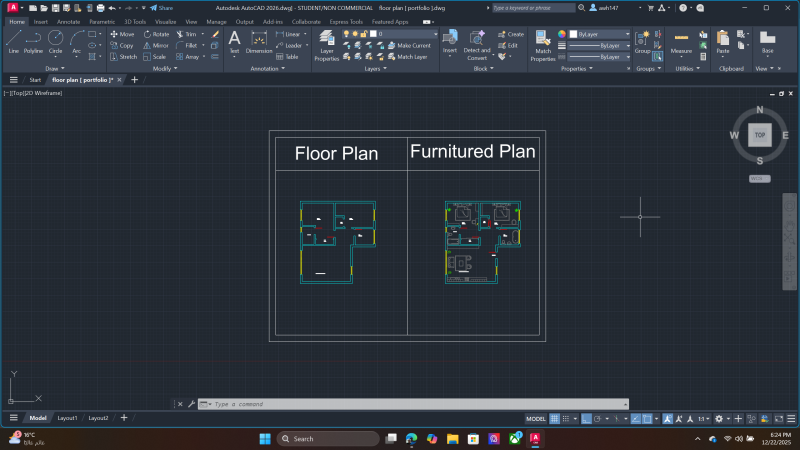
Task: Click the Polyline tool
Action: (x=33, y=40)
